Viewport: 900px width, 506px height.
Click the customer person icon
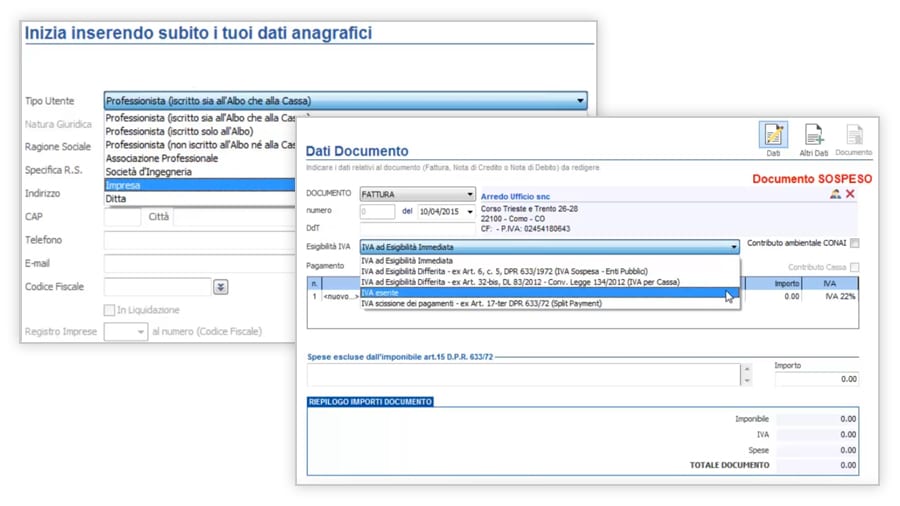tap(835, 194)
